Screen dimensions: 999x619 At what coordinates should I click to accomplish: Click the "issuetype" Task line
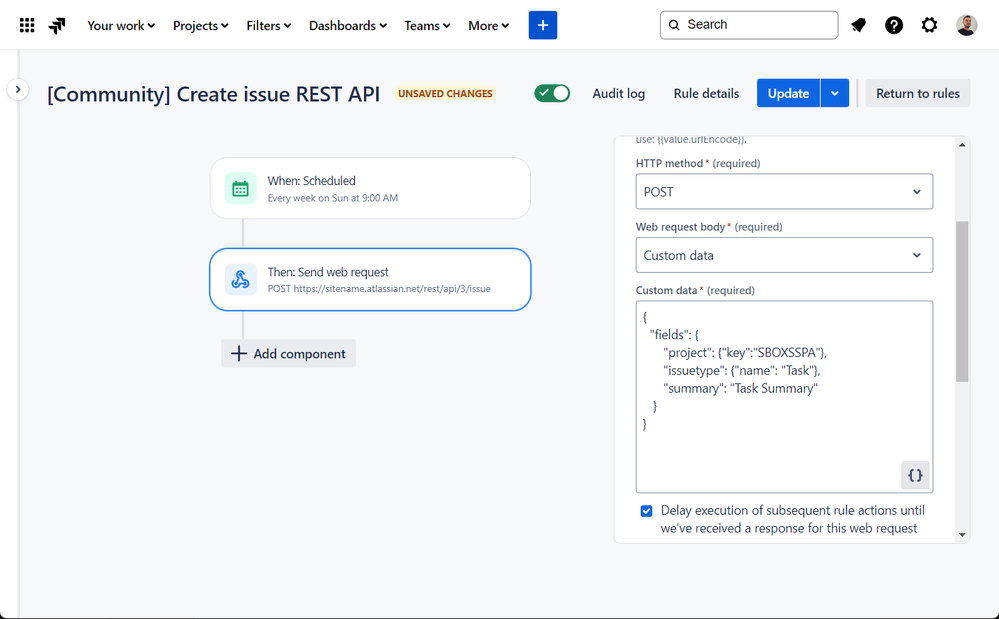pyautogui.click(x=742, y=371)
